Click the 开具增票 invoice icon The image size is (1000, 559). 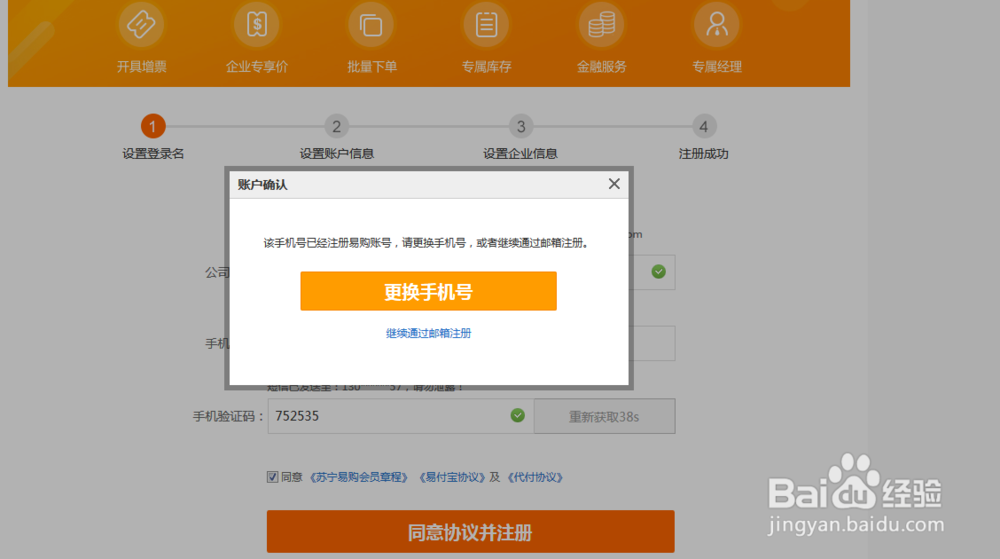[x=141, y=25]
